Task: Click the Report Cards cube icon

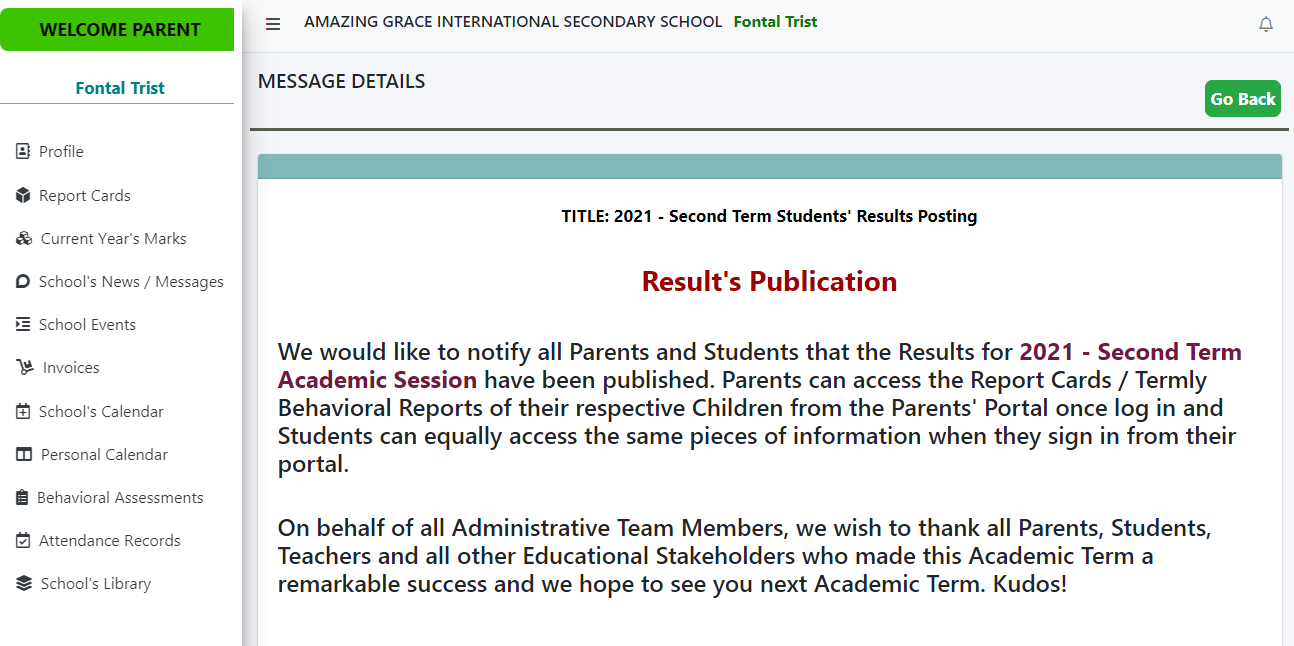Action: [23, 196]
